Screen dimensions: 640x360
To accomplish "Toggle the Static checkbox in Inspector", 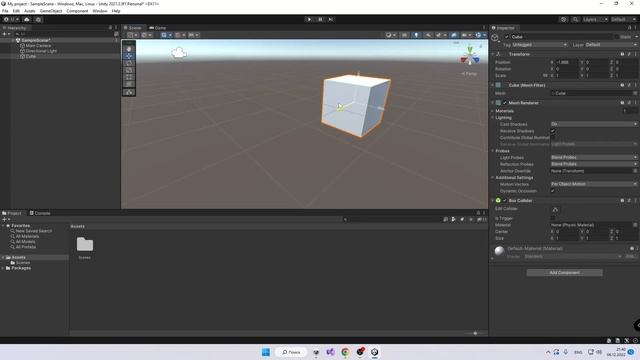I will (616, 37).
